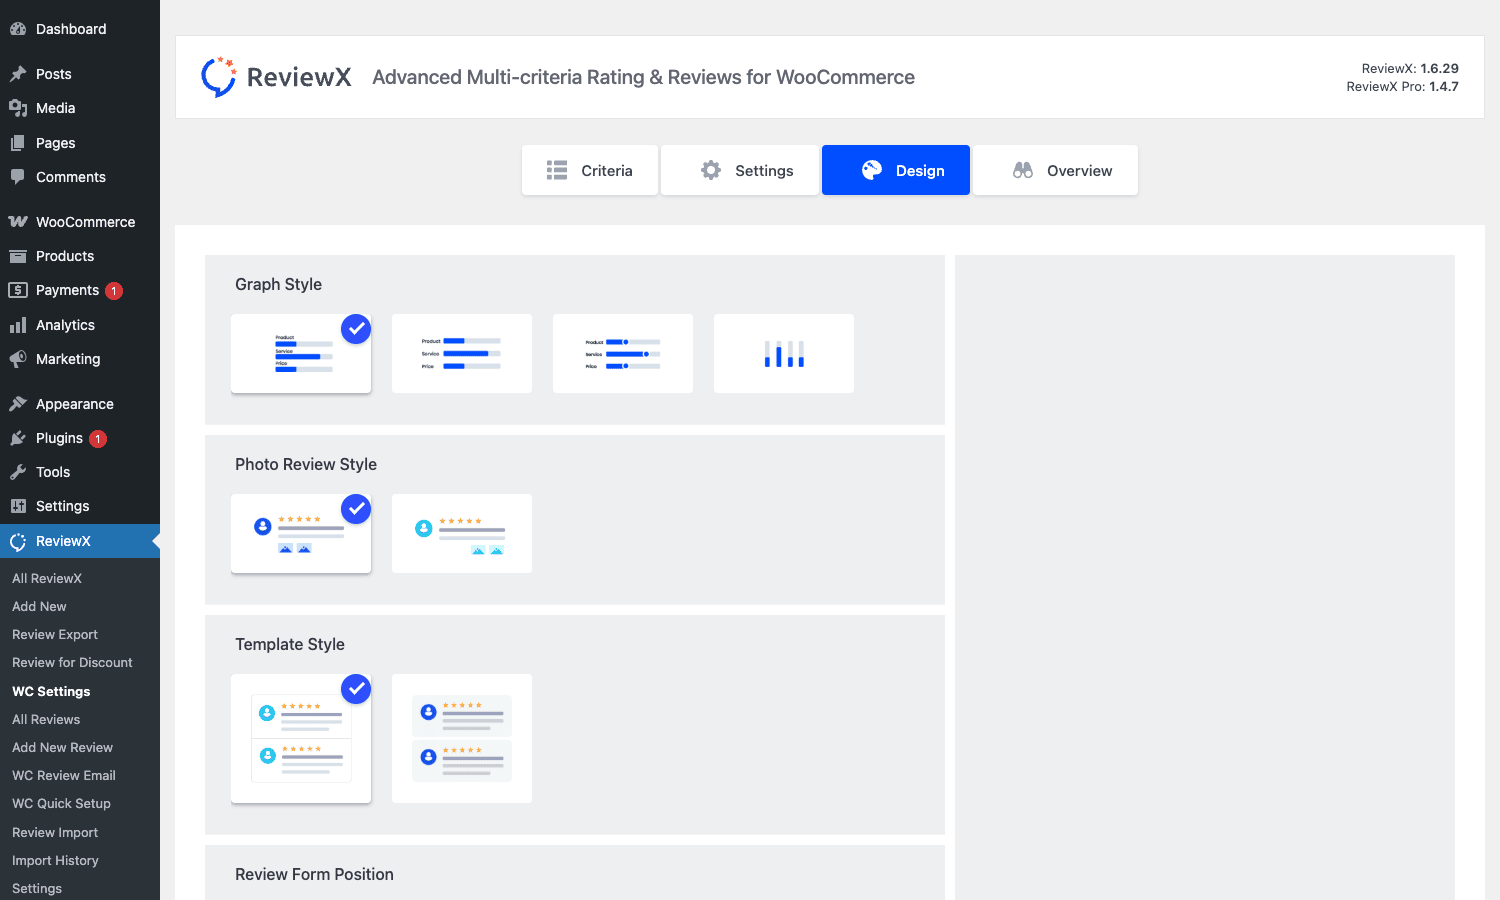This screenshot has height=900, width=1500.
Task: Select the vertical bars graph style
Action: click(784, 353)
